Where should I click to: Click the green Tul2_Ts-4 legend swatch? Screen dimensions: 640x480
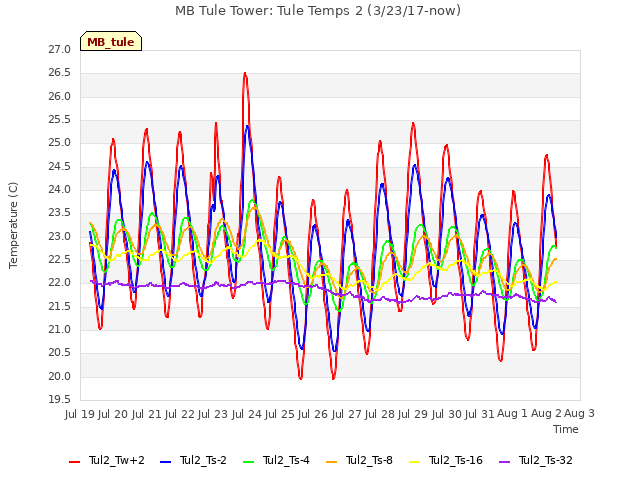click(248, 462)
